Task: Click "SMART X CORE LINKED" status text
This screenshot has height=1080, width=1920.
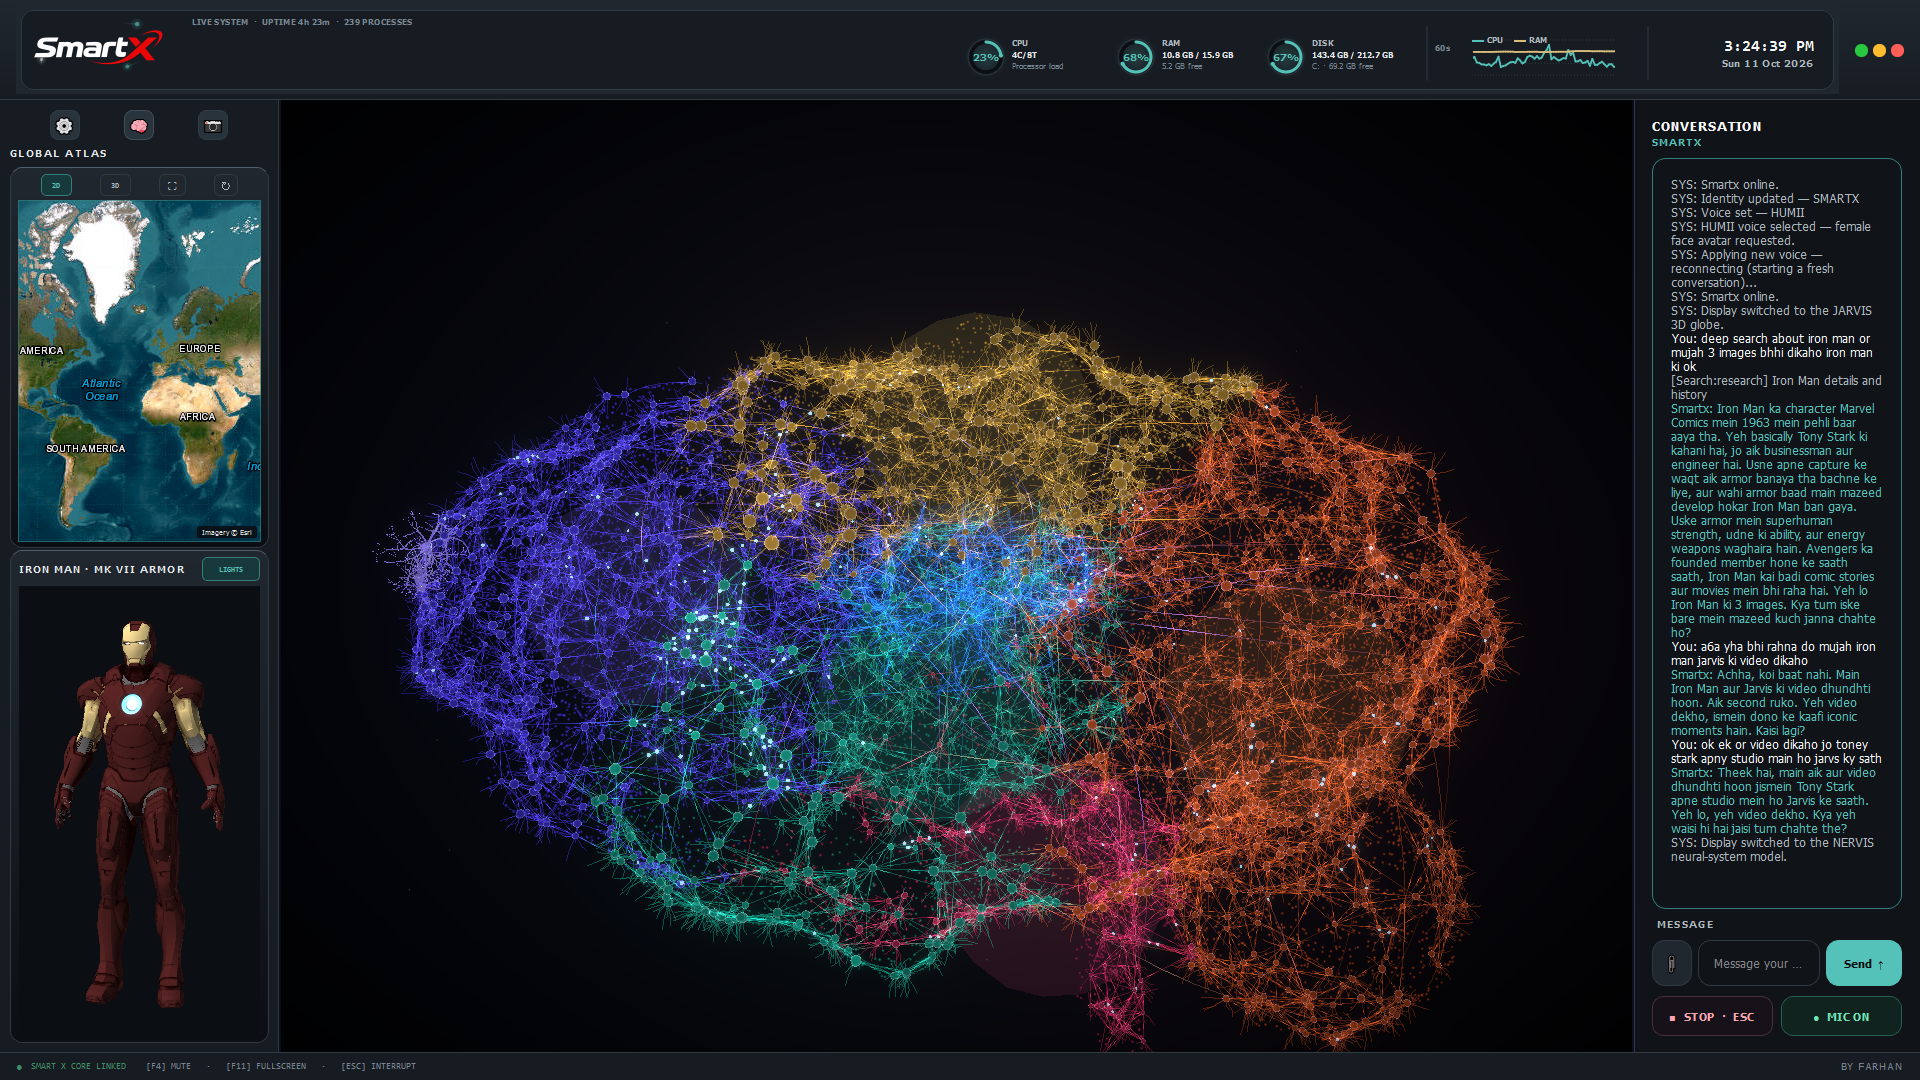Action: coord(78,1066)
